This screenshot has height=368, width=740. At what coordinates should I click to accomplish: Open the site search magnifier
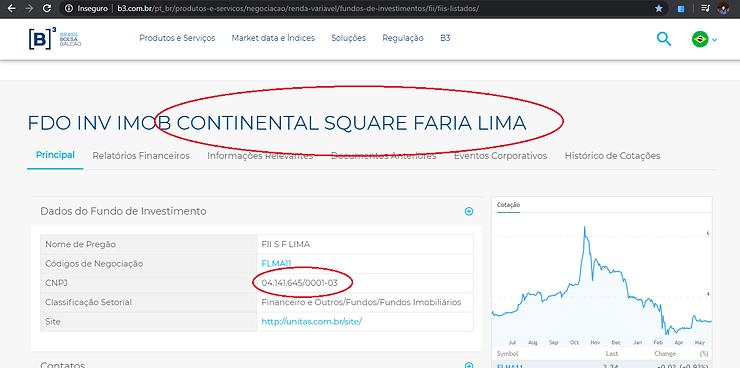[x=664, y=39]
